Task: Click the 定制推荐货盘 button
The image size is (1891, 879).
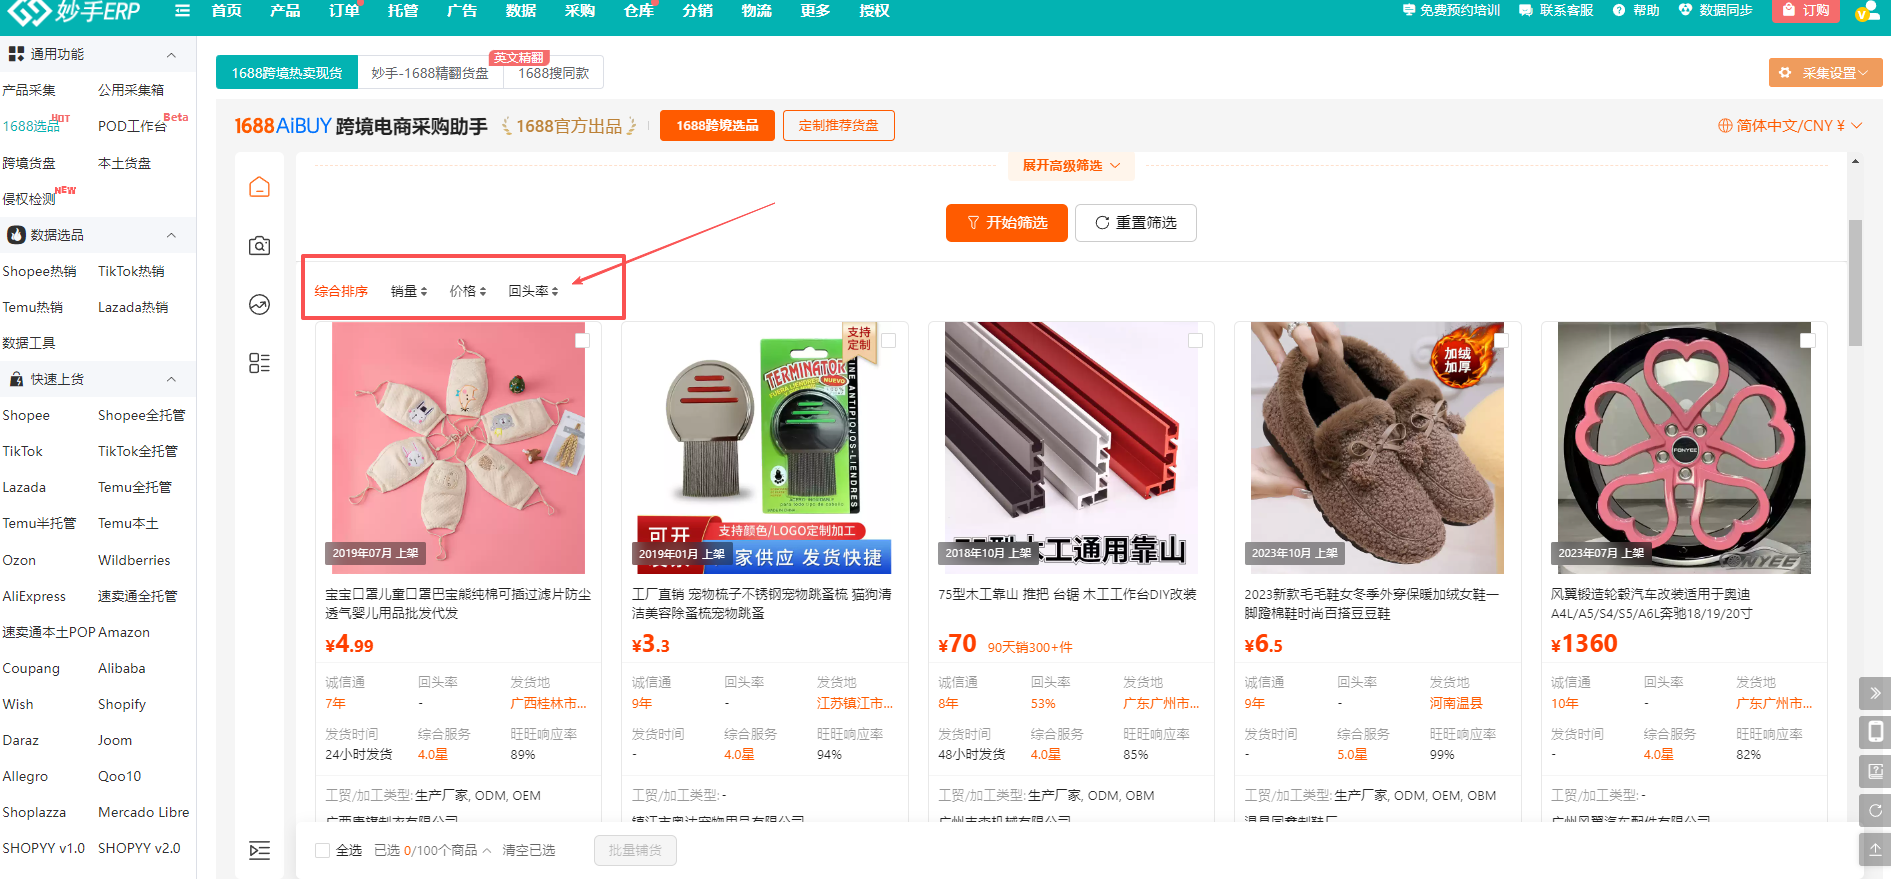Action: click(839, 126)
